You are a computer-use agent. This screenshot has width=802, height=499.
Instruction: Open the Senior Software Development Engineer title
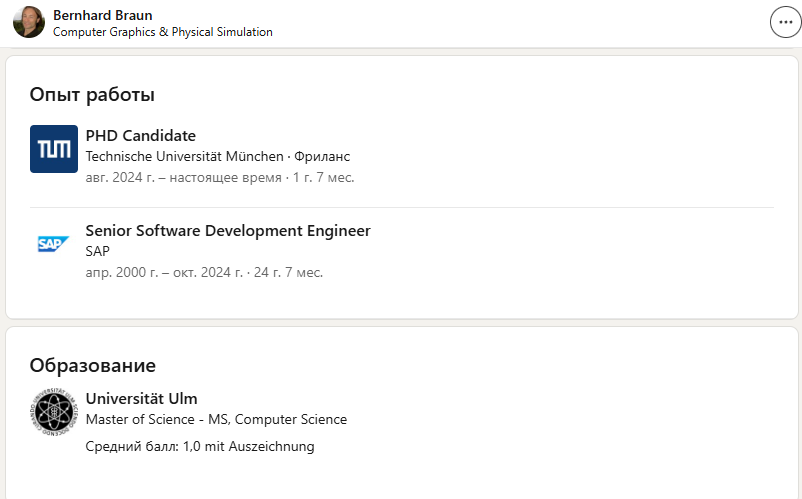pos(228,231)
